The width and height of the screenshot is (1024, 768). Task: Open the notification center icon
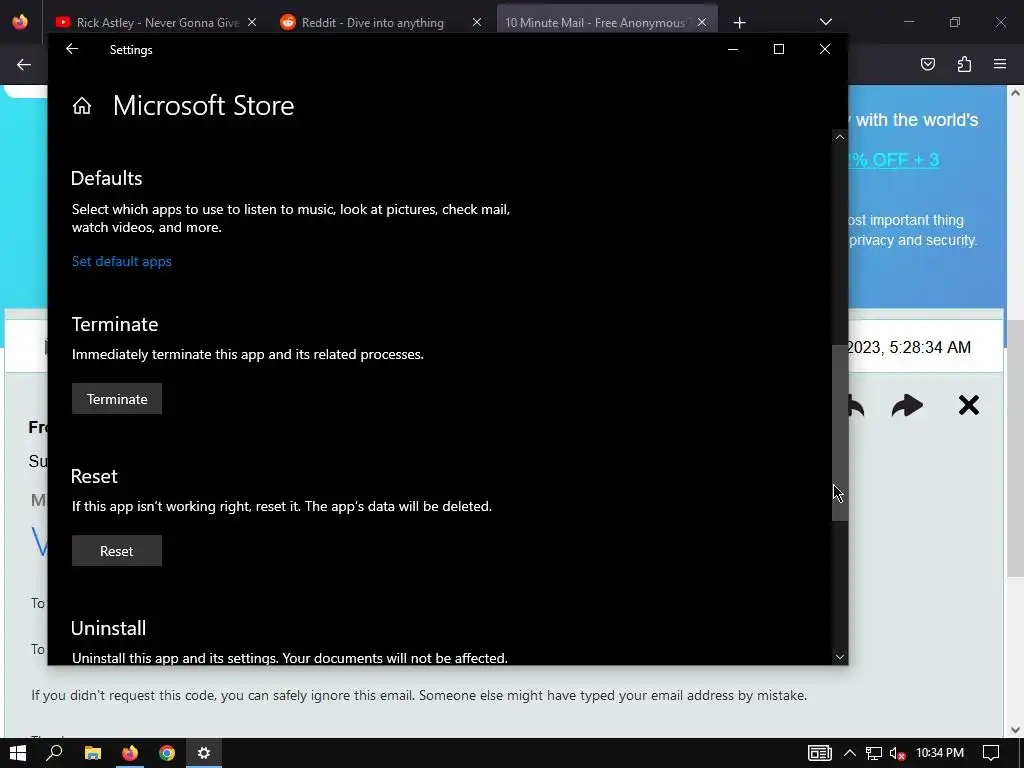click(991, 753)
